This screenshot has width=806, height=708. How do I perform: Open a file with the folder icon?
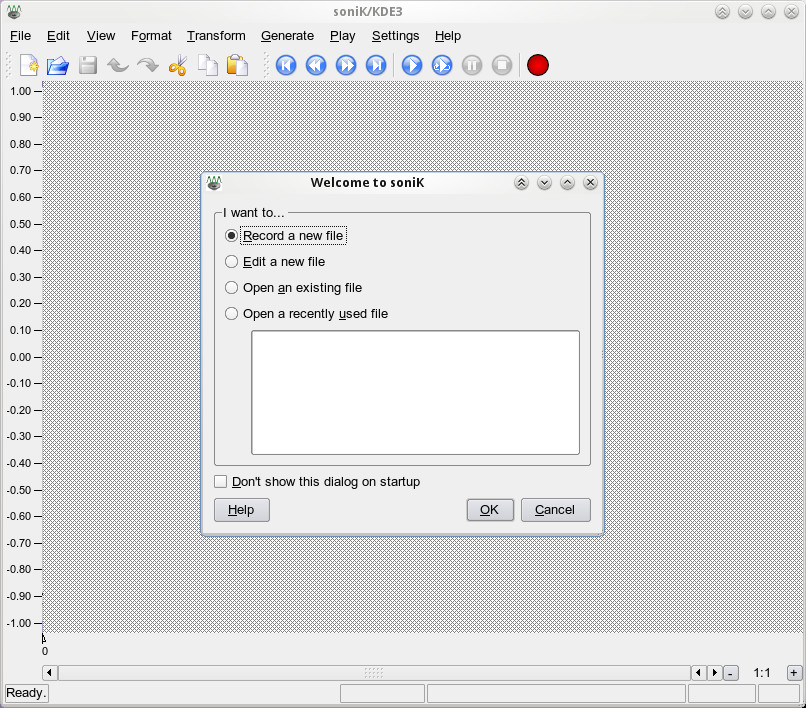coord(58,65)
